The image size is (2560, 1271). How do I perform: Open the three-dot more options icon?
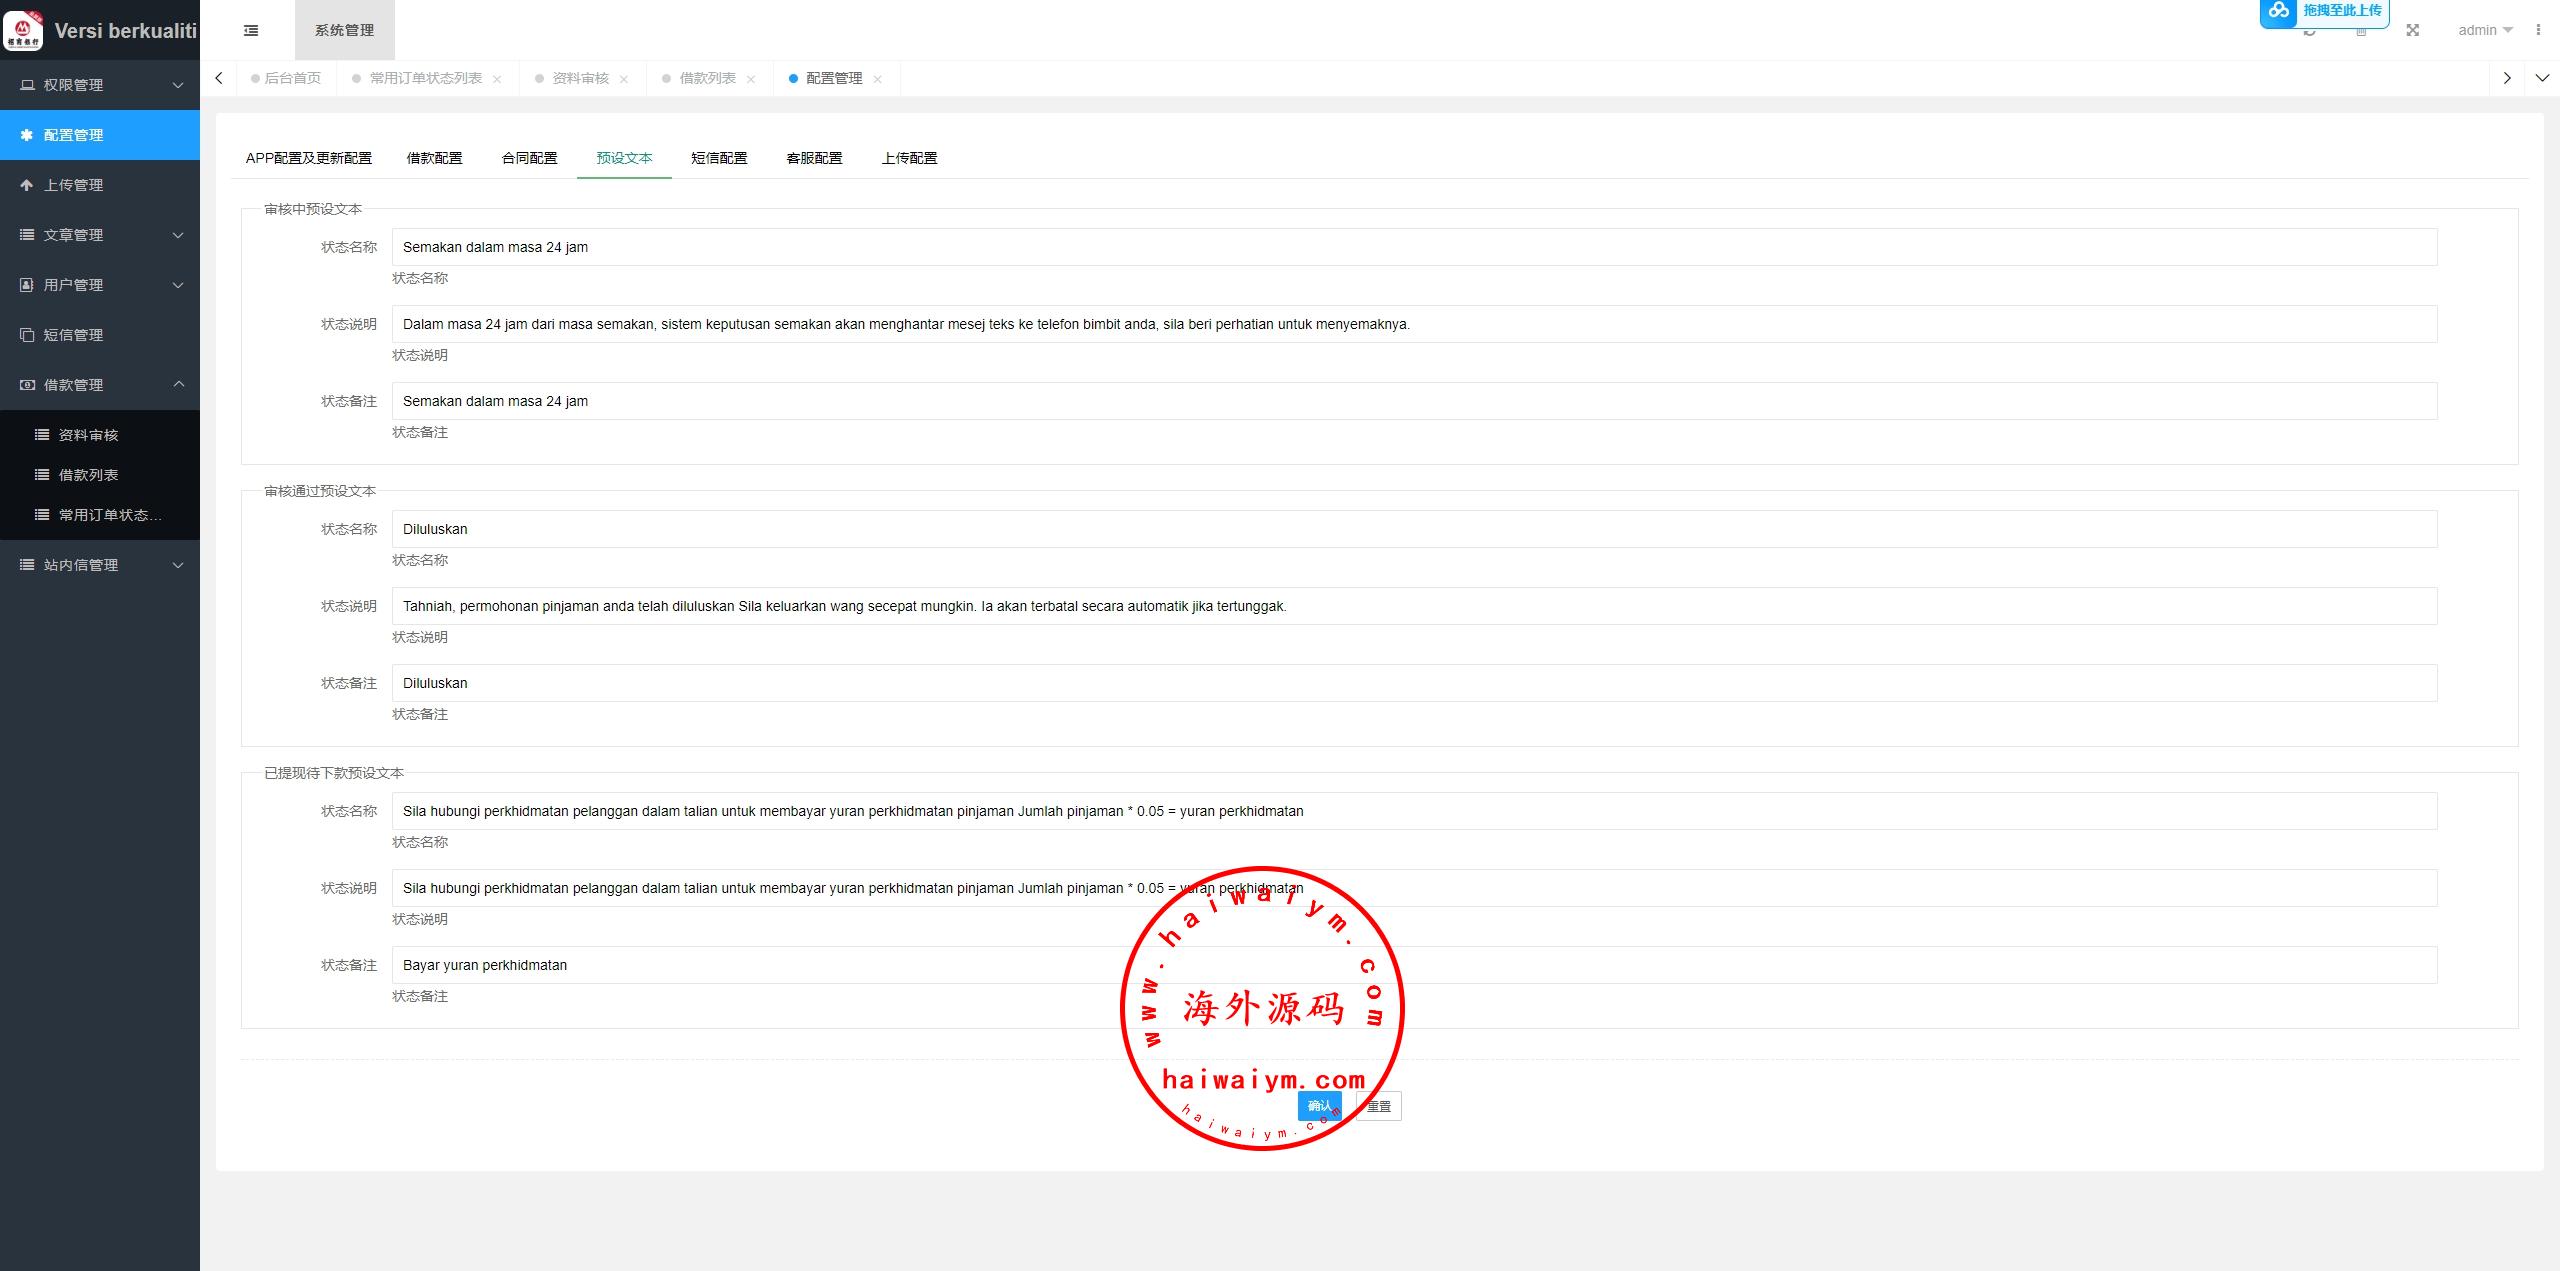coord(2538,30)
